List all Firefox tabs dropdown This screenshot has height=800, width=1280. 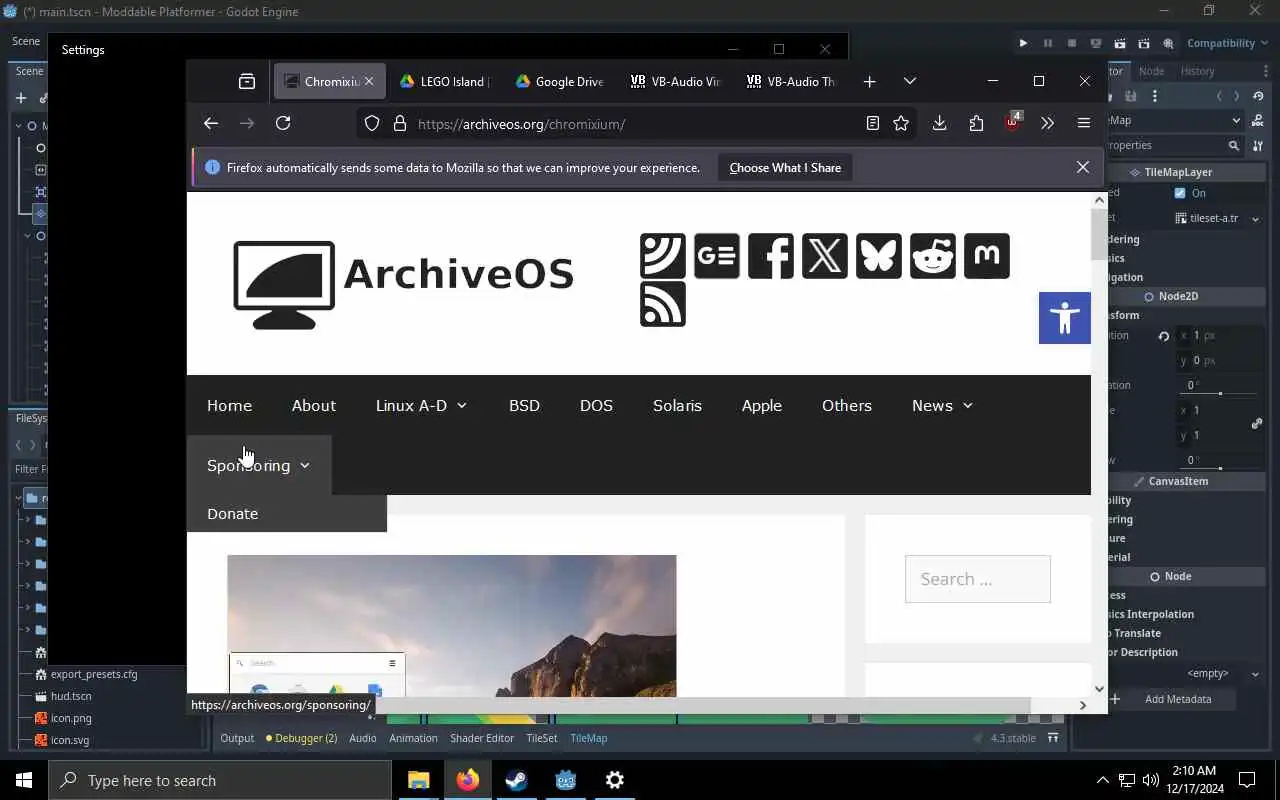tap(909, 81)
